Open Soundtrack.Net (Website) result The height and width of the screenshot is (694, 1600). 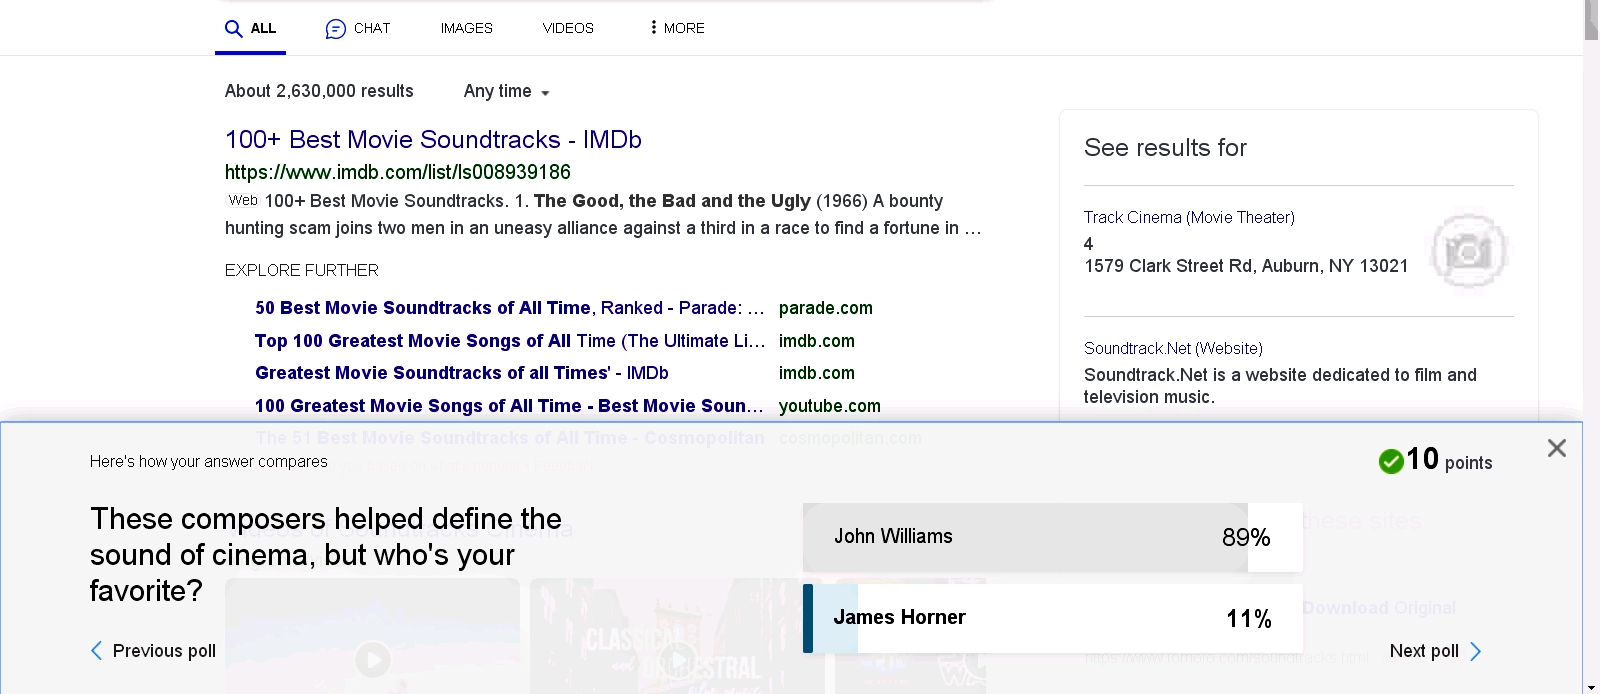click(1173, 348)
